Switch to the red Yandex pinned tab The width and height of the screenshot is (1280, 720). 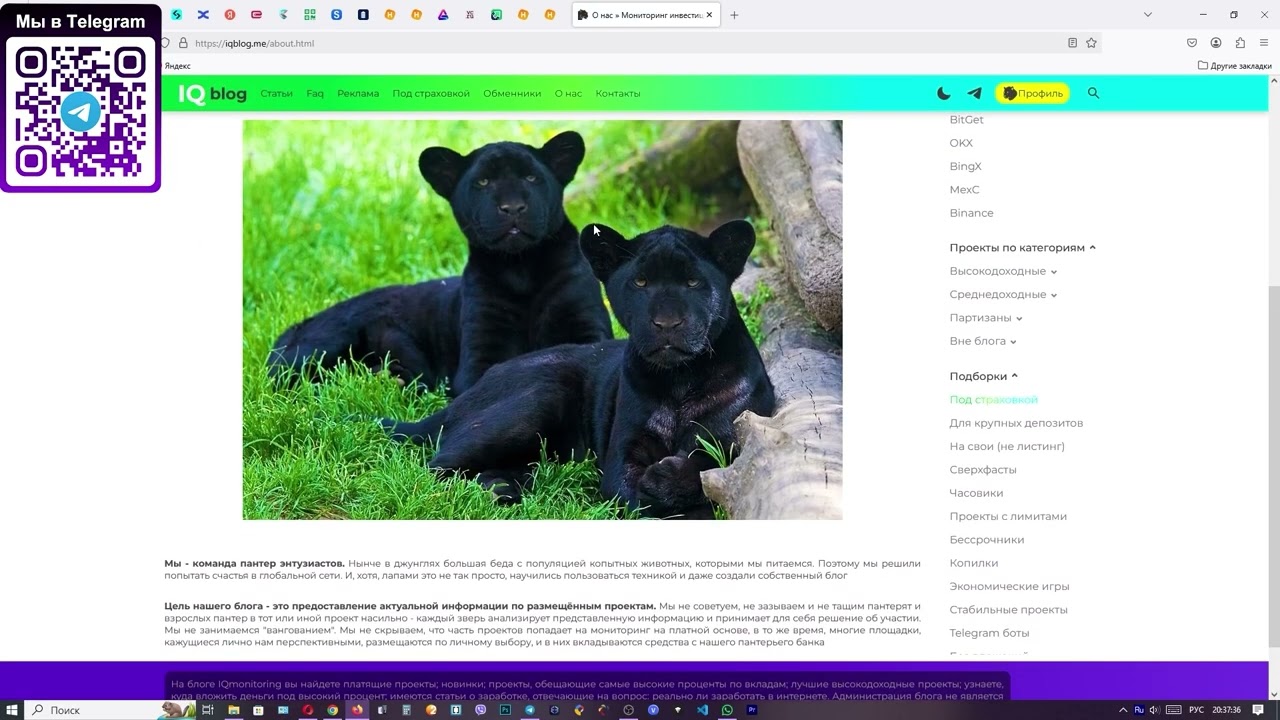click(230, 15)
